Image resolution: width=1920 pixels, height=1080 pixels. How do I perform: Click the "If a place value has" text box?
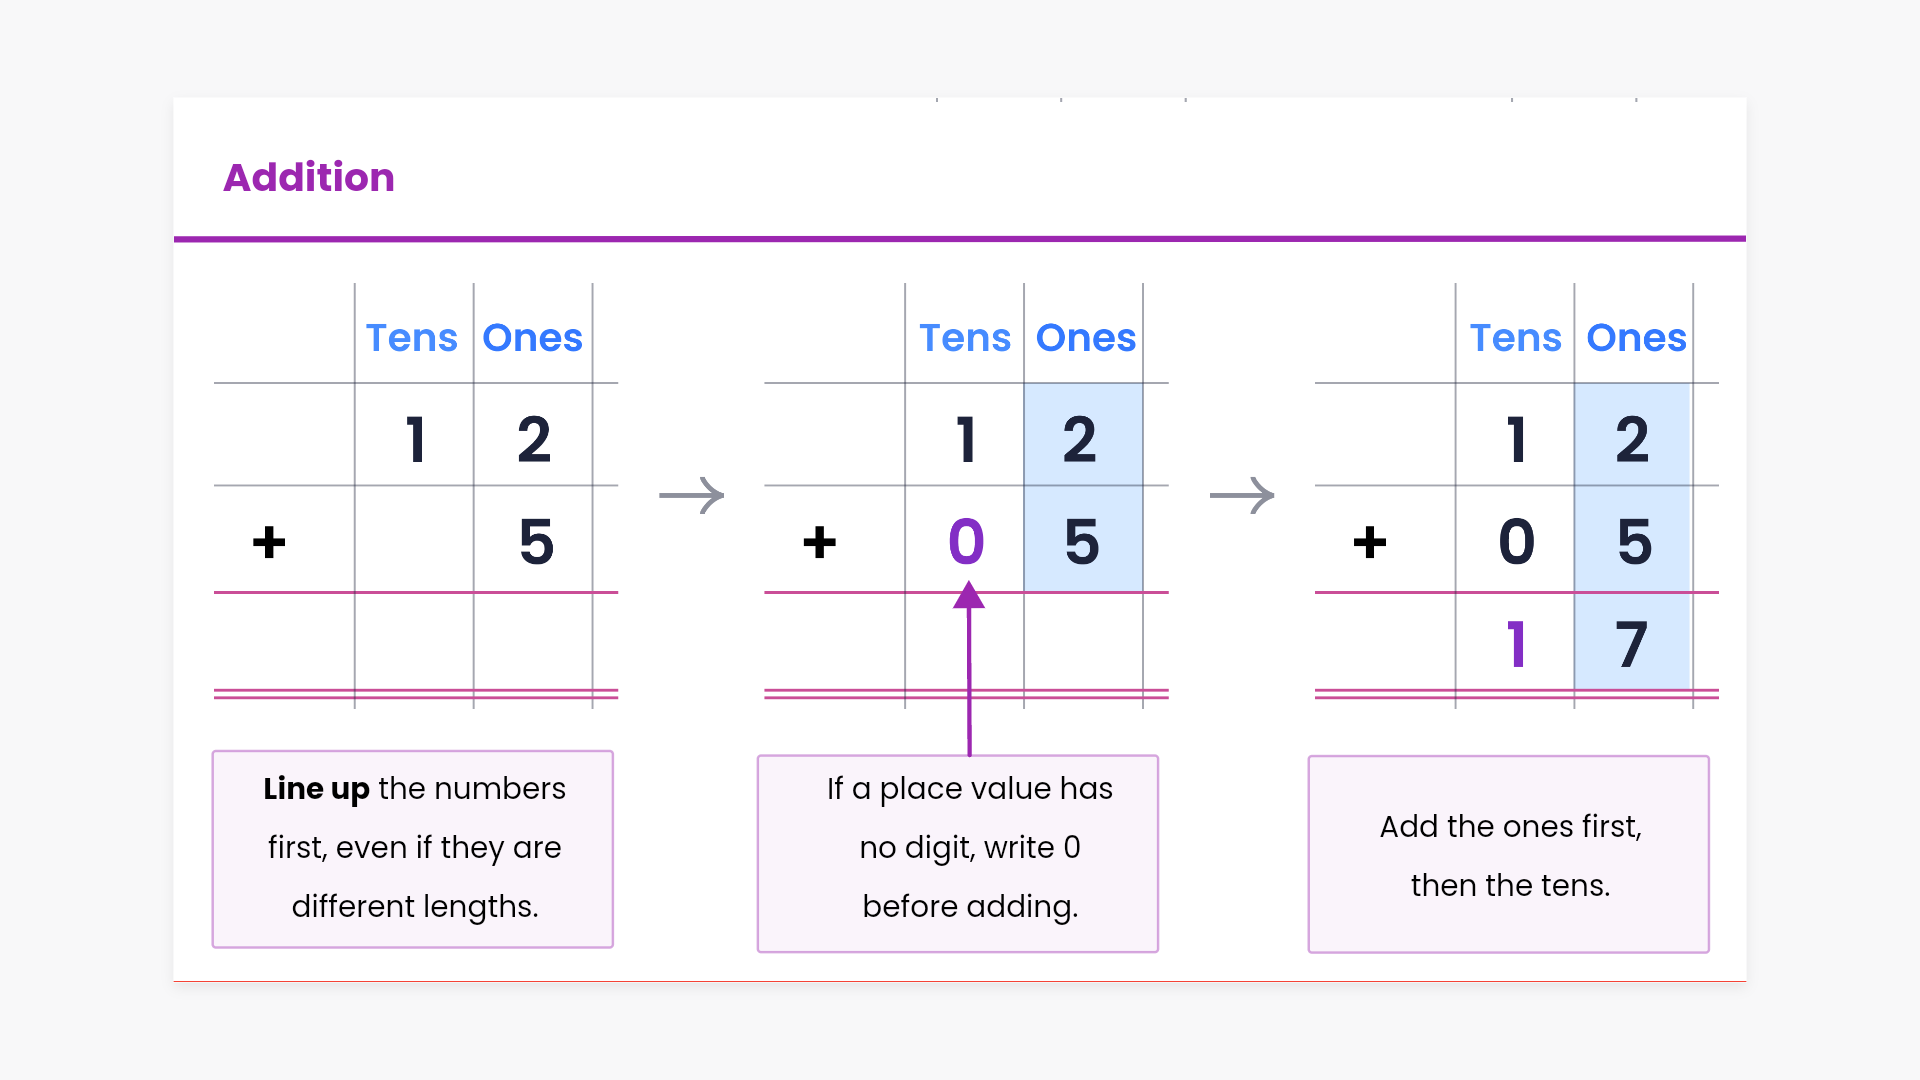point(958,853)
